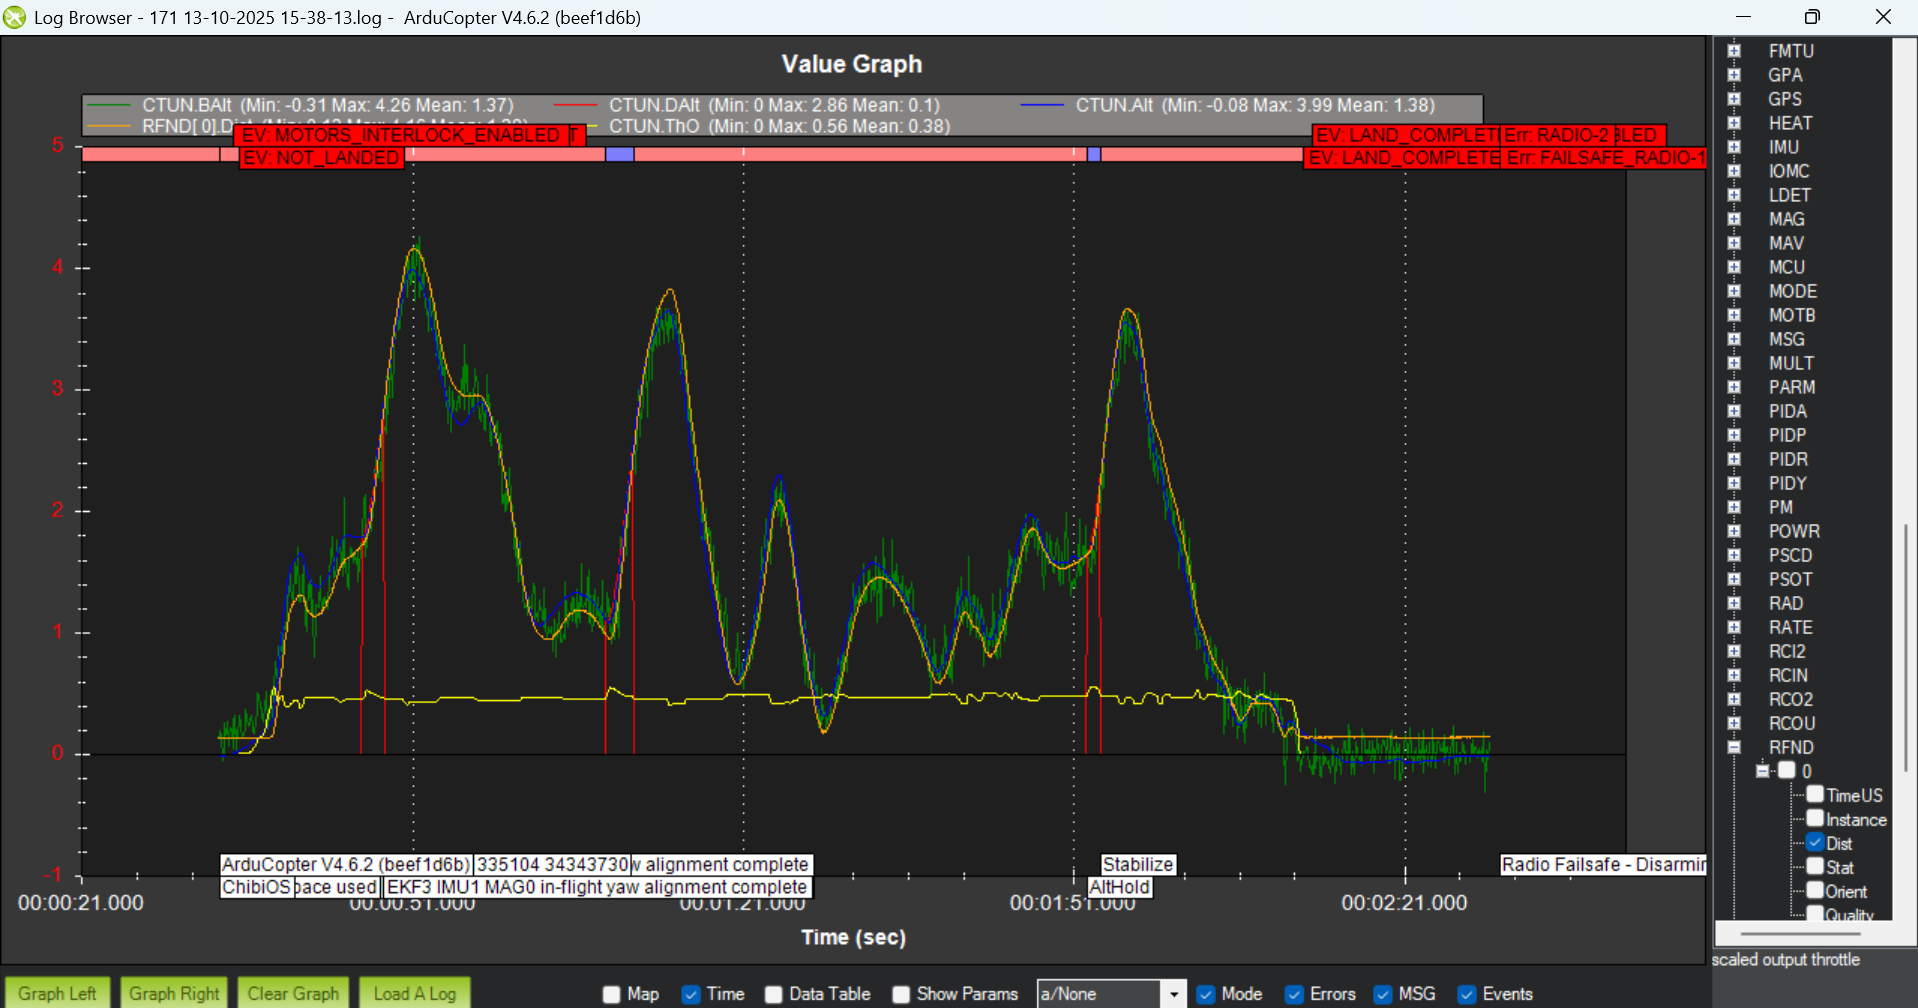Click the Clear Graph button
1918x1008 pixels.
(x=293, y=993)
